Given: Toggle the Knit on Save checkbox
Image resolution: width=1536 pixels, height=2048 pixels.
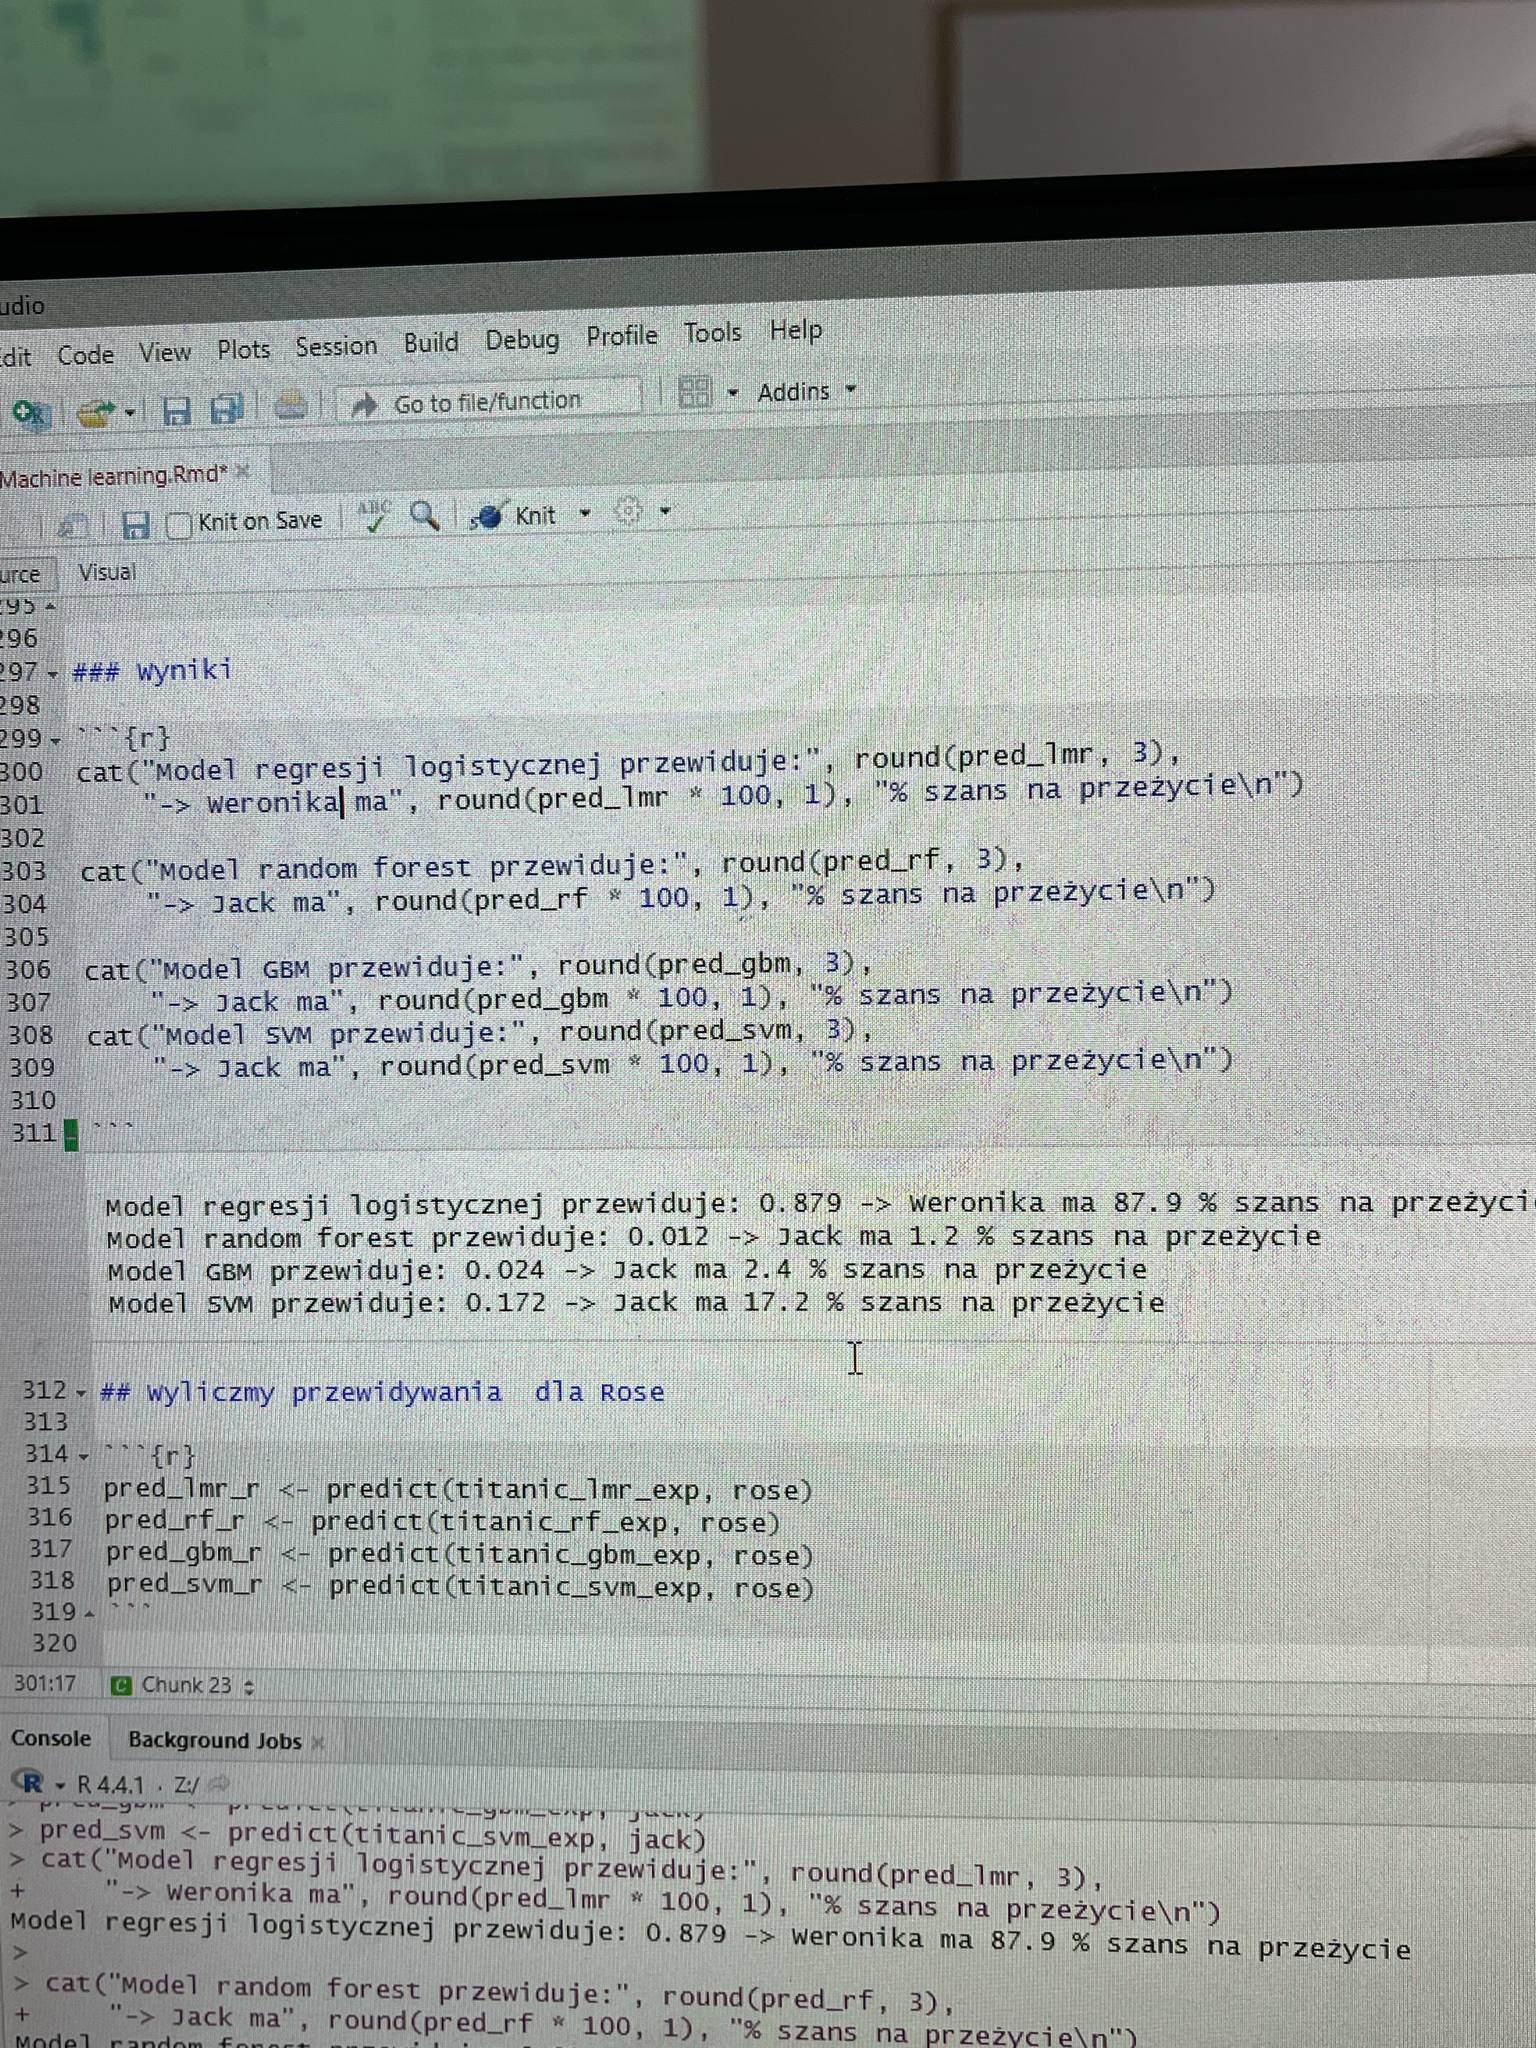Looking at the screenshot, I should (179, 525).
